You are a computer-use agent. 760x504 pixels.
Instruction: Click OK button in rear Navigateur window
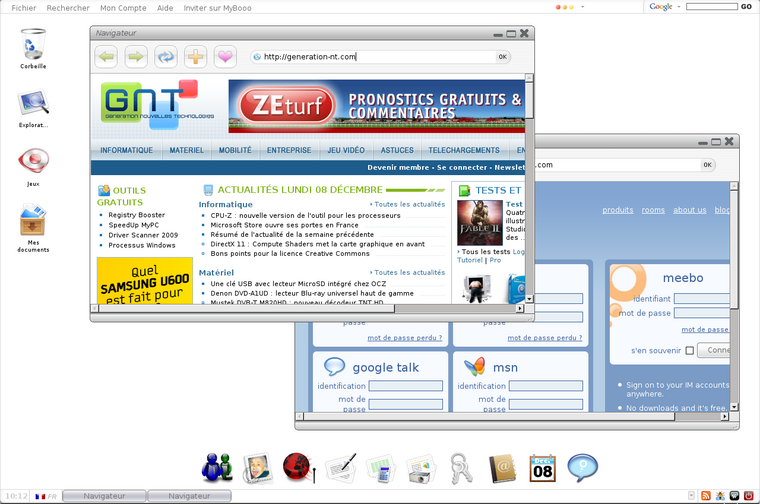click(708, 165)
